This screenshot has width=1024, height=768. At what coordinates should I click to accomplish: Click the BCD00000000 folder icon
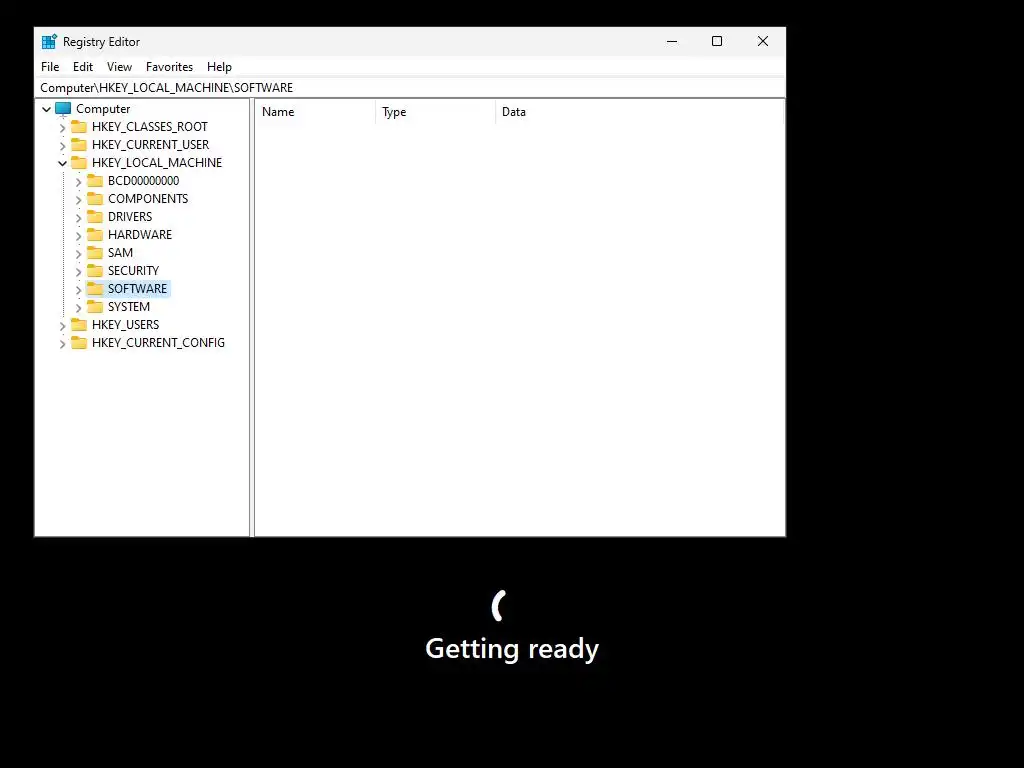pos(95,181)
